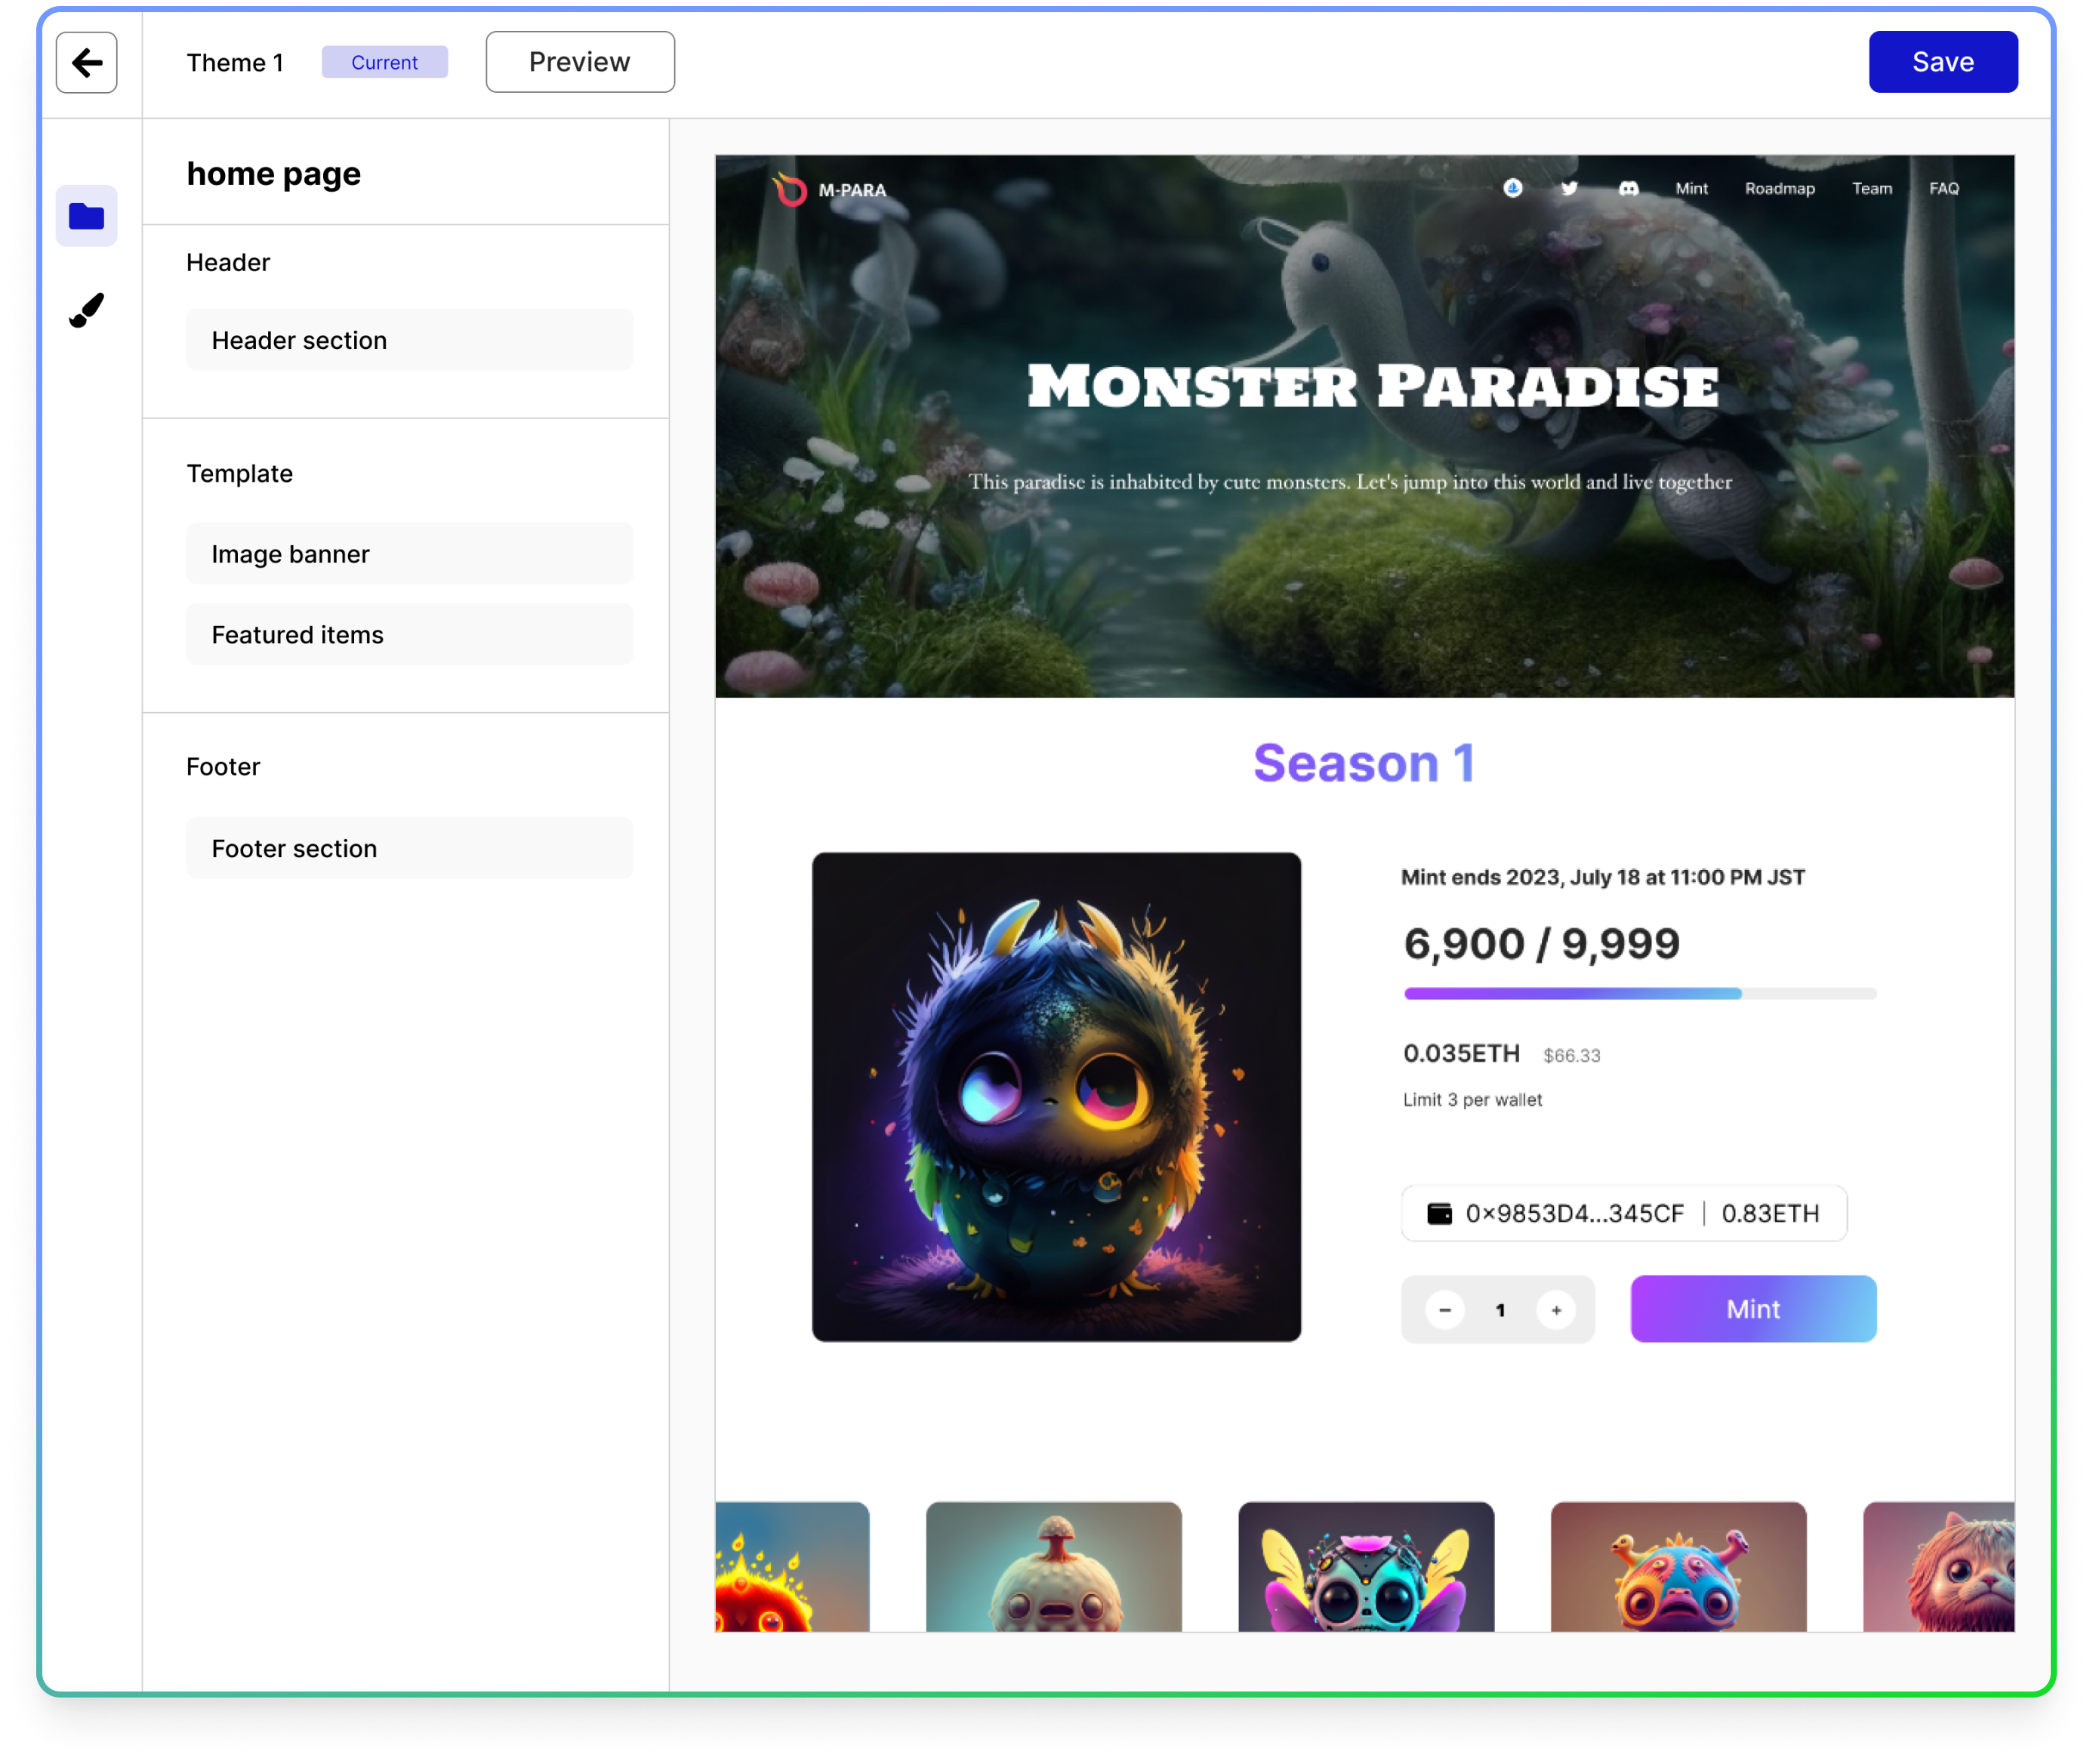Click the skull monster thumbnail
The width and height of the screenshot is (2093, 1764).
click(x=1365, y=1567)
